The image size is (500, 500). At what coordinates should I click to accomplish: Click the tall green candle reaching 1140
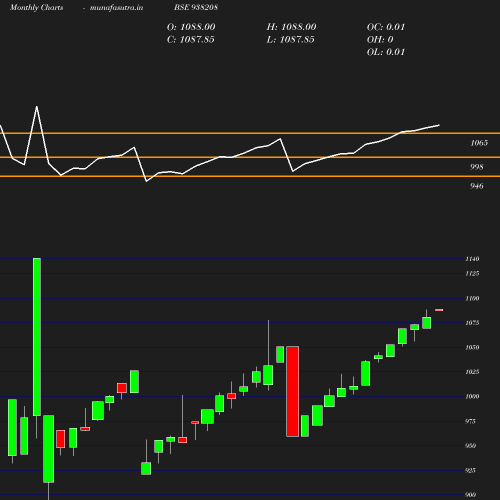37,337
